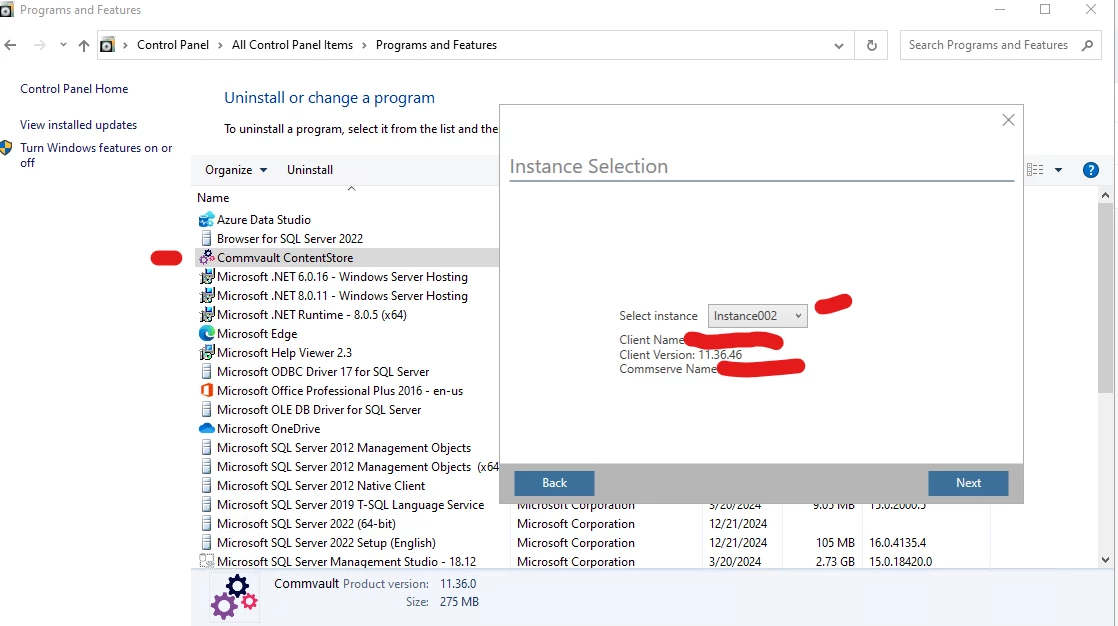
Task: Refresh the Programs and Features address bar
Action: (871, 45)
